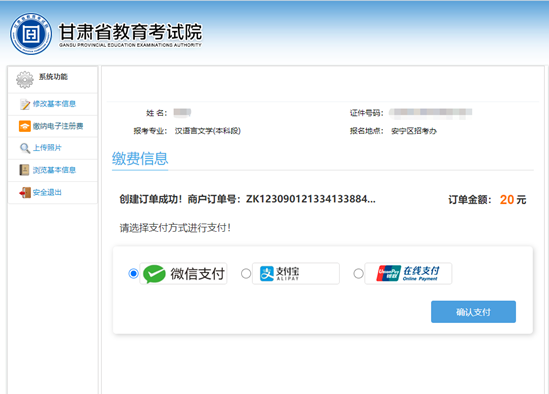549x394 pixels.
Task: Open the 上传照片 menu link
Action: [x=47, y=148]
